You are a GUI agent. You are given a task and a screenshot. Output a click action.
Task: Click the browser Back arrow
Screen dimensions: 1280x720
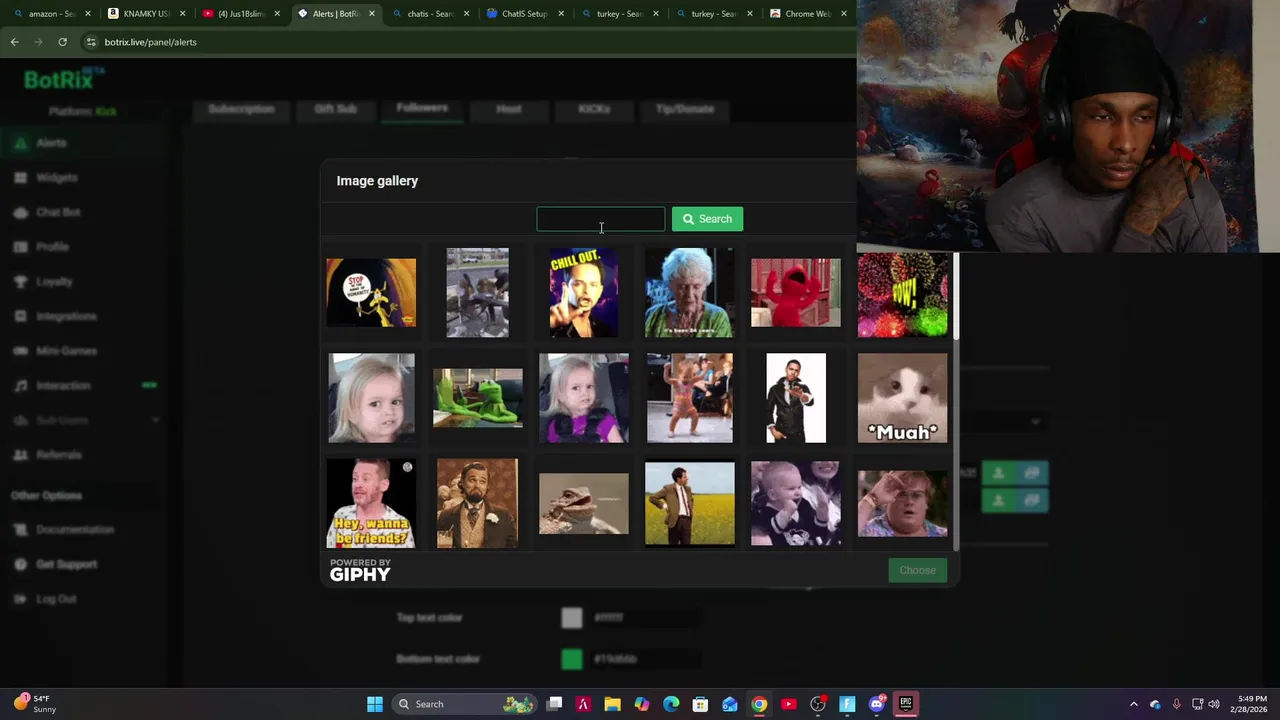coord(14,42)
